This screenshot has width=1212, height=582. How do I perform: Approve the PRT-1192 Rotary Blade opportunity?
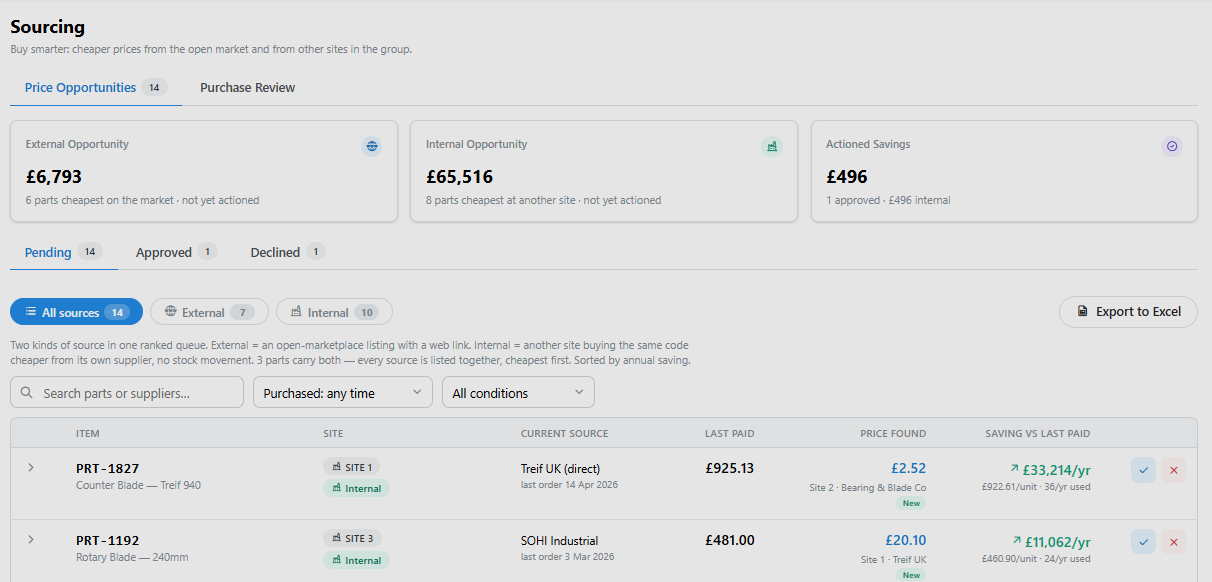point(1144,542)
